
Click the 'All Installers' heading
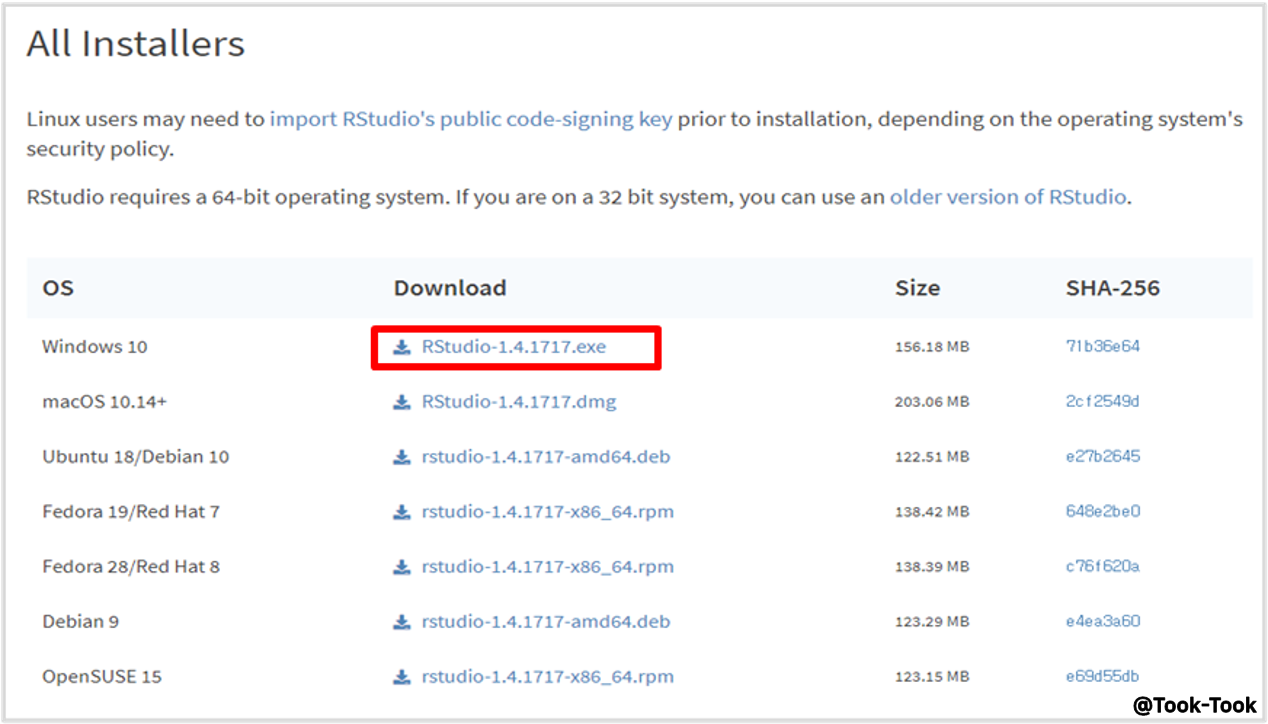(x=136, y=44)
